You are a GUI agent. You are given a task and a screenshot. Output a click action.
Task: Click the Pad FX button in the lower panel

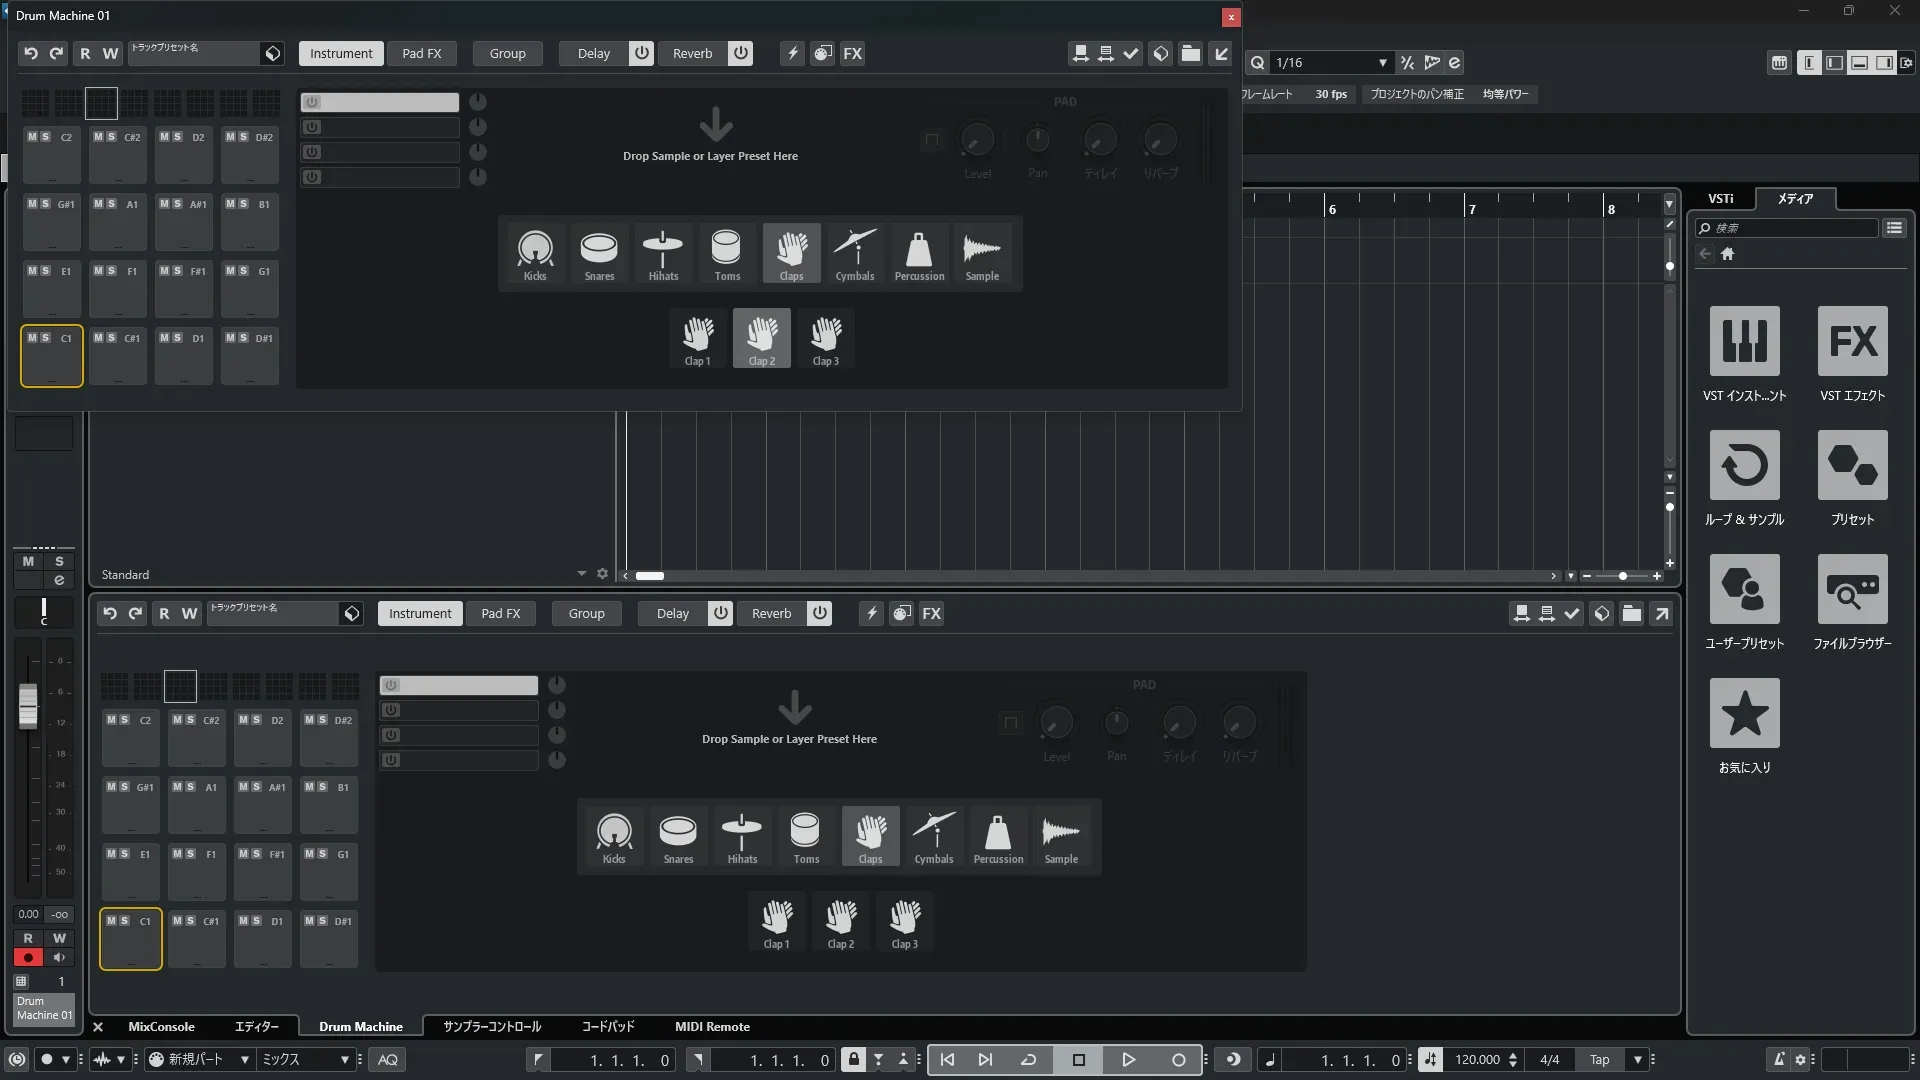click(x=500, y=613)
